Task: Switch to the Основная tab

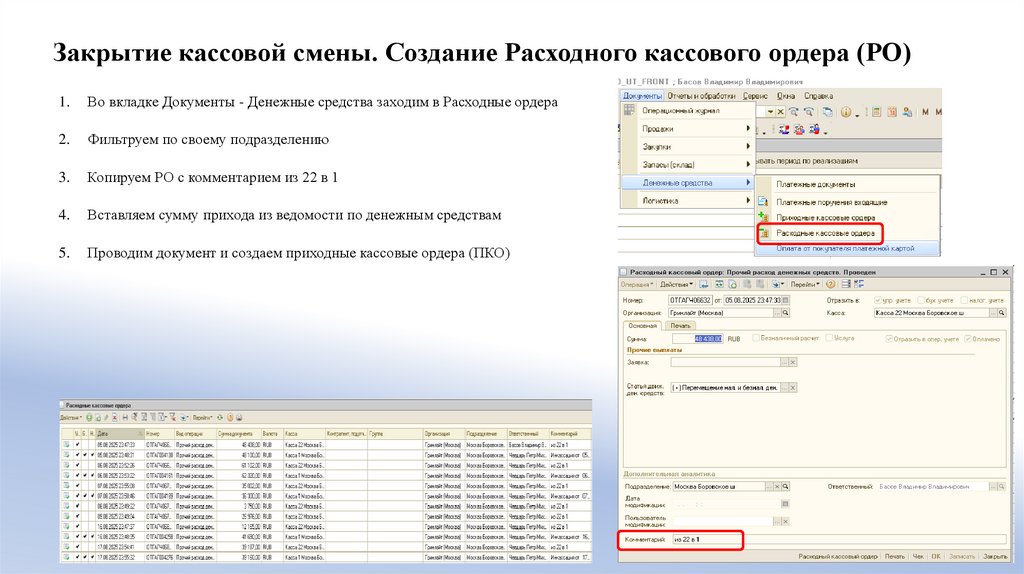Action: pos(643,326)
